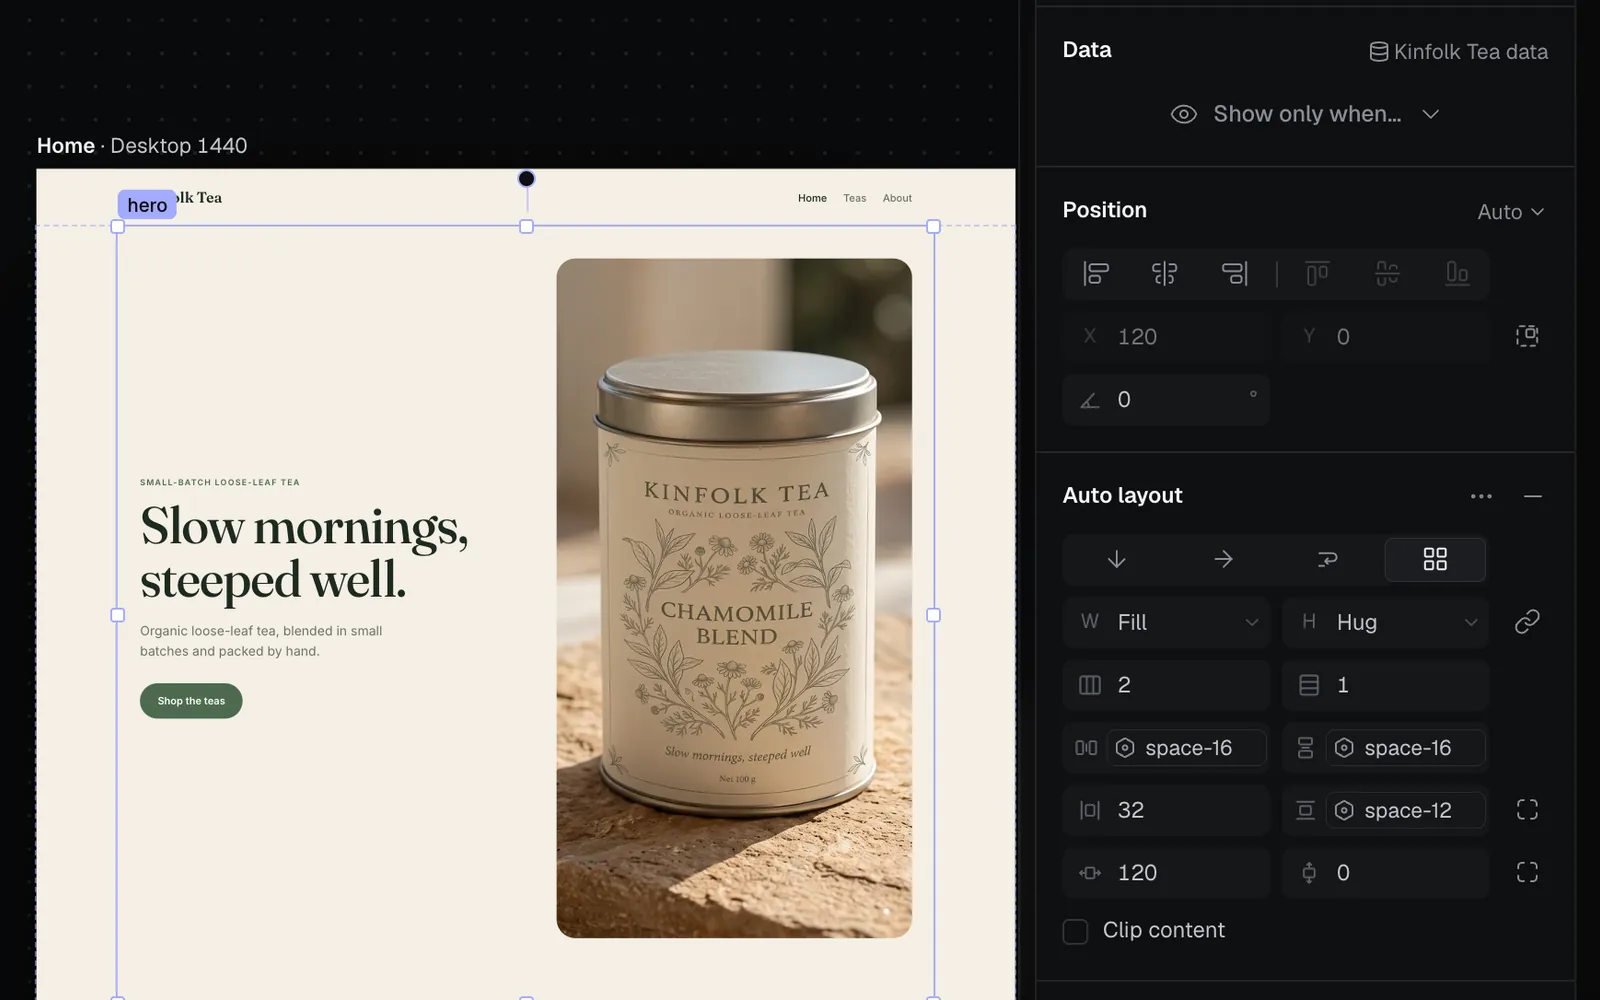Click Home nav link in canvas

pos(812,198)
